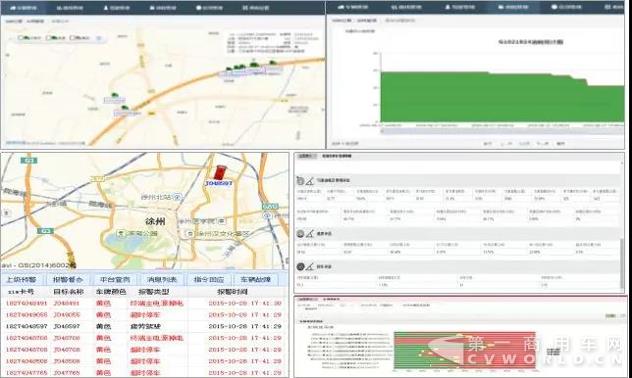This screenshot has height=378, width=632.
Task: Click the alarm time 2015-10-28 17:41:30
Action: pyautogui.click(x=245, y=303)
